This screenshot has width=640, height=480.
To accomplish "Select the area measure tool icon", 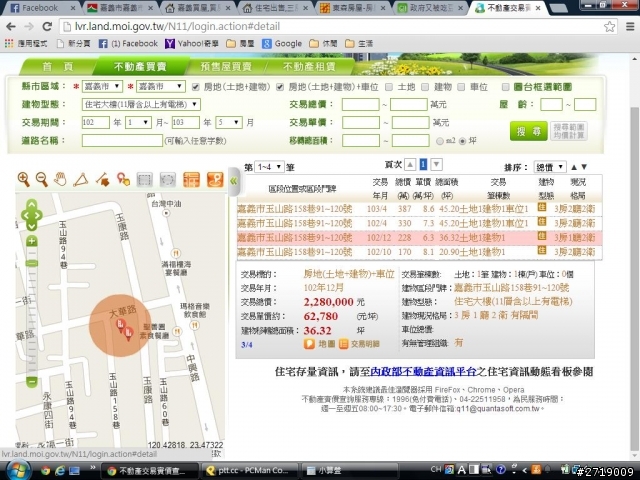I will pyautogui.click(x=102, y=180).
